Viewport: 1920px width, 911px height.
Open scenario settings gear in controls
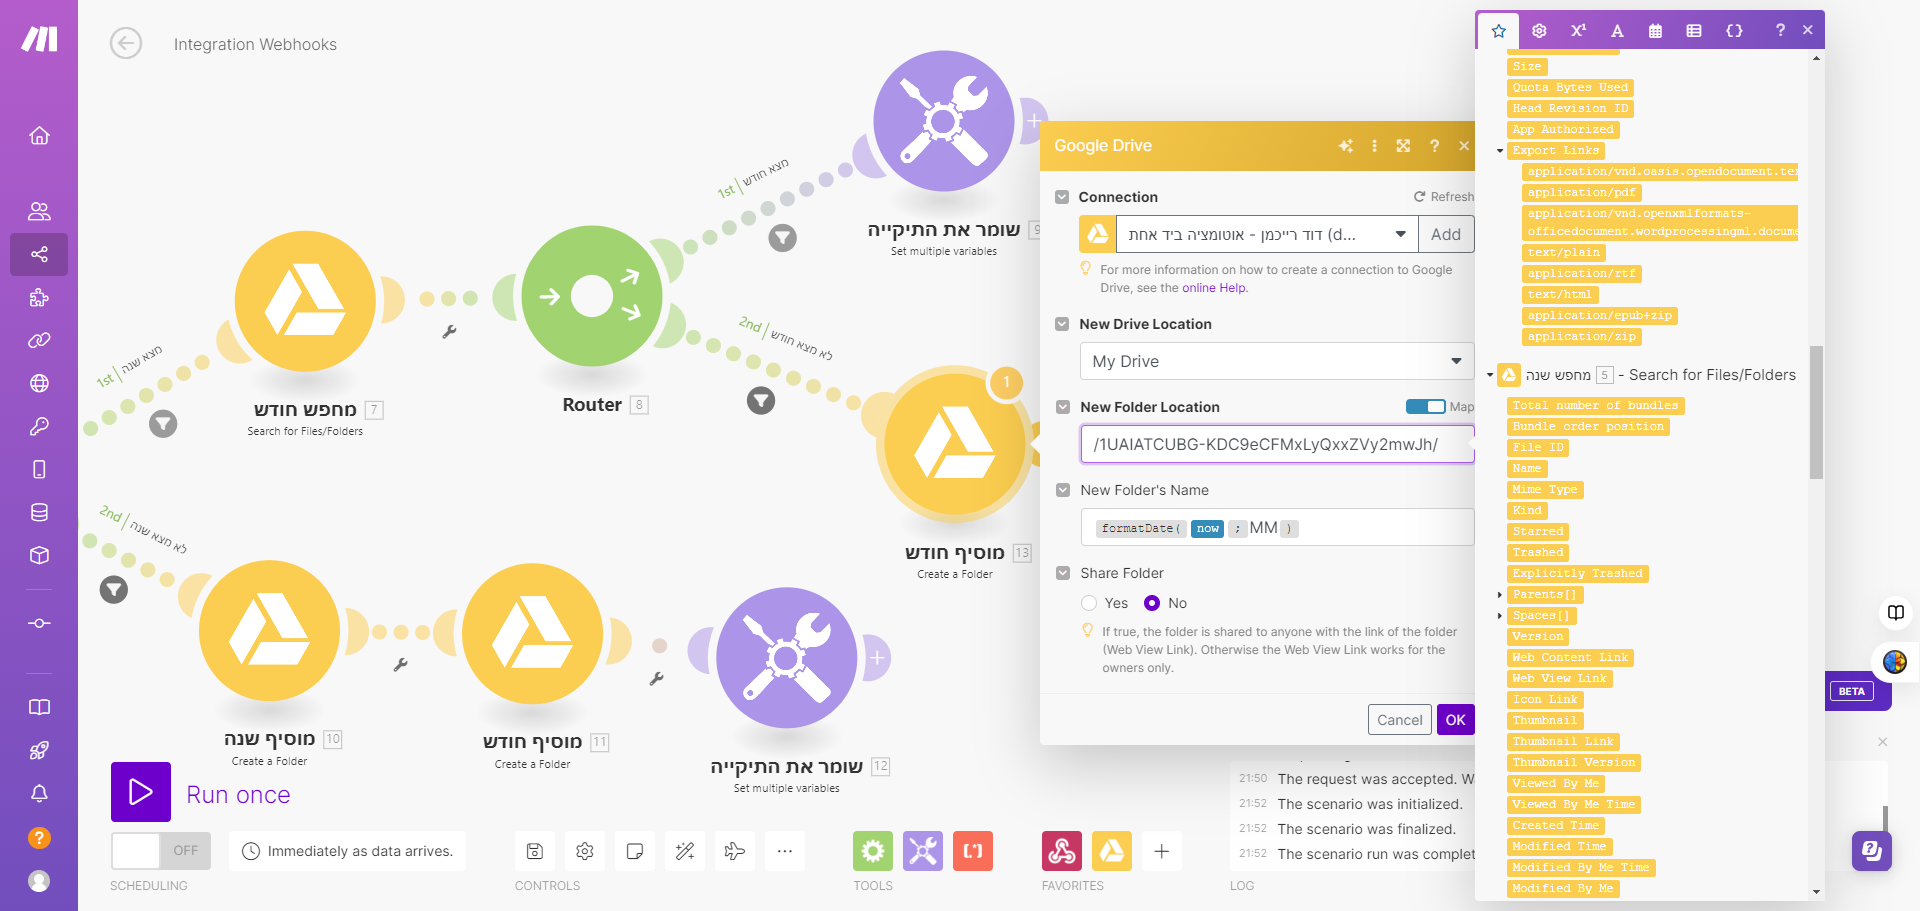(x=585, y=851)
